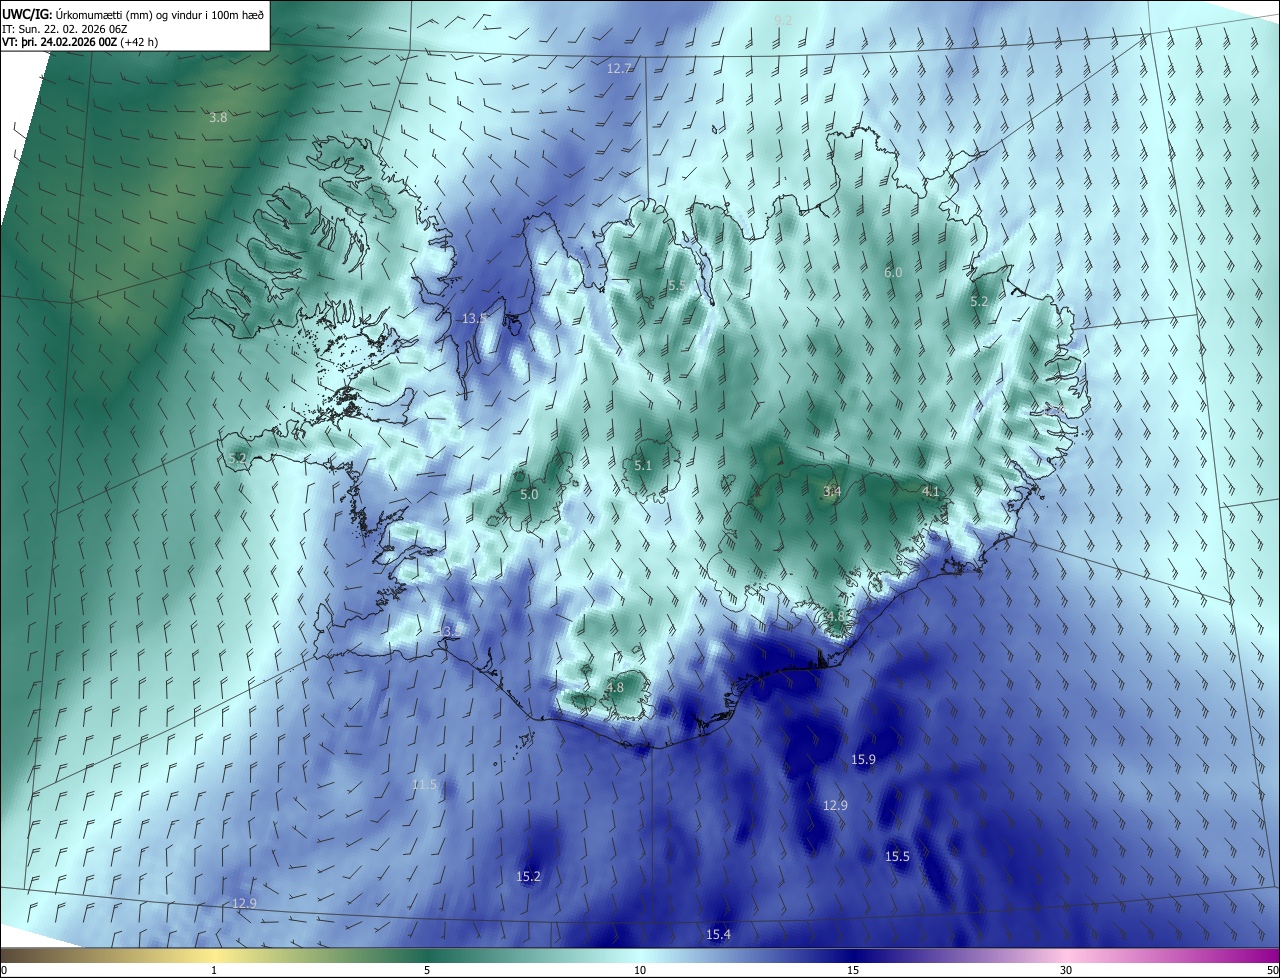Select the 5.0 value label
Image resolution: width=1280 pixels, height=978 pixels.
click(529, 494)
